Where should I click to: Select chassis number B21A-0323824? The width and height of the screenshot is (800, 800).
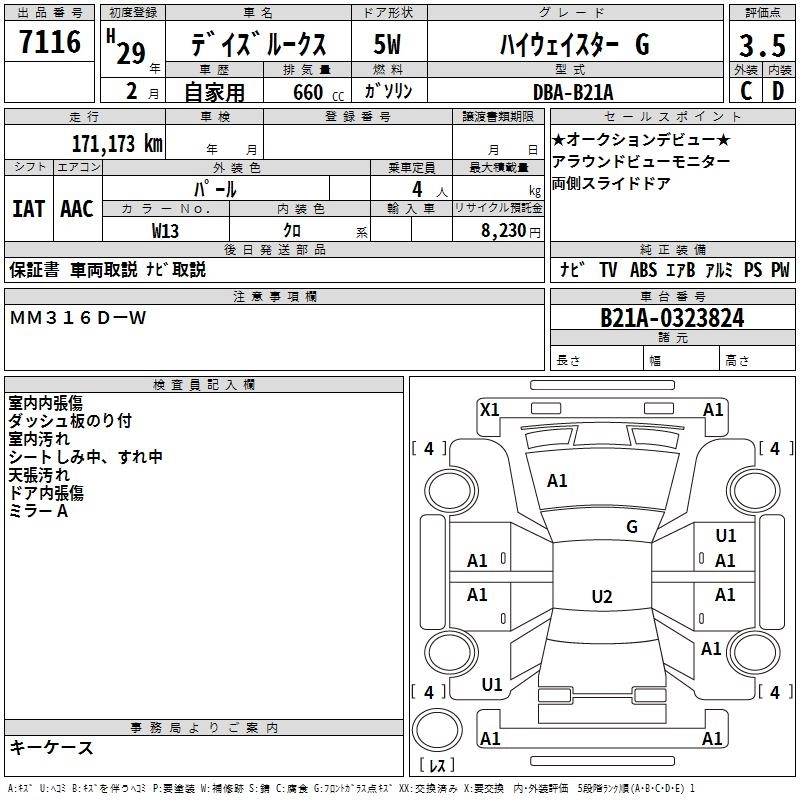[672, 318]
